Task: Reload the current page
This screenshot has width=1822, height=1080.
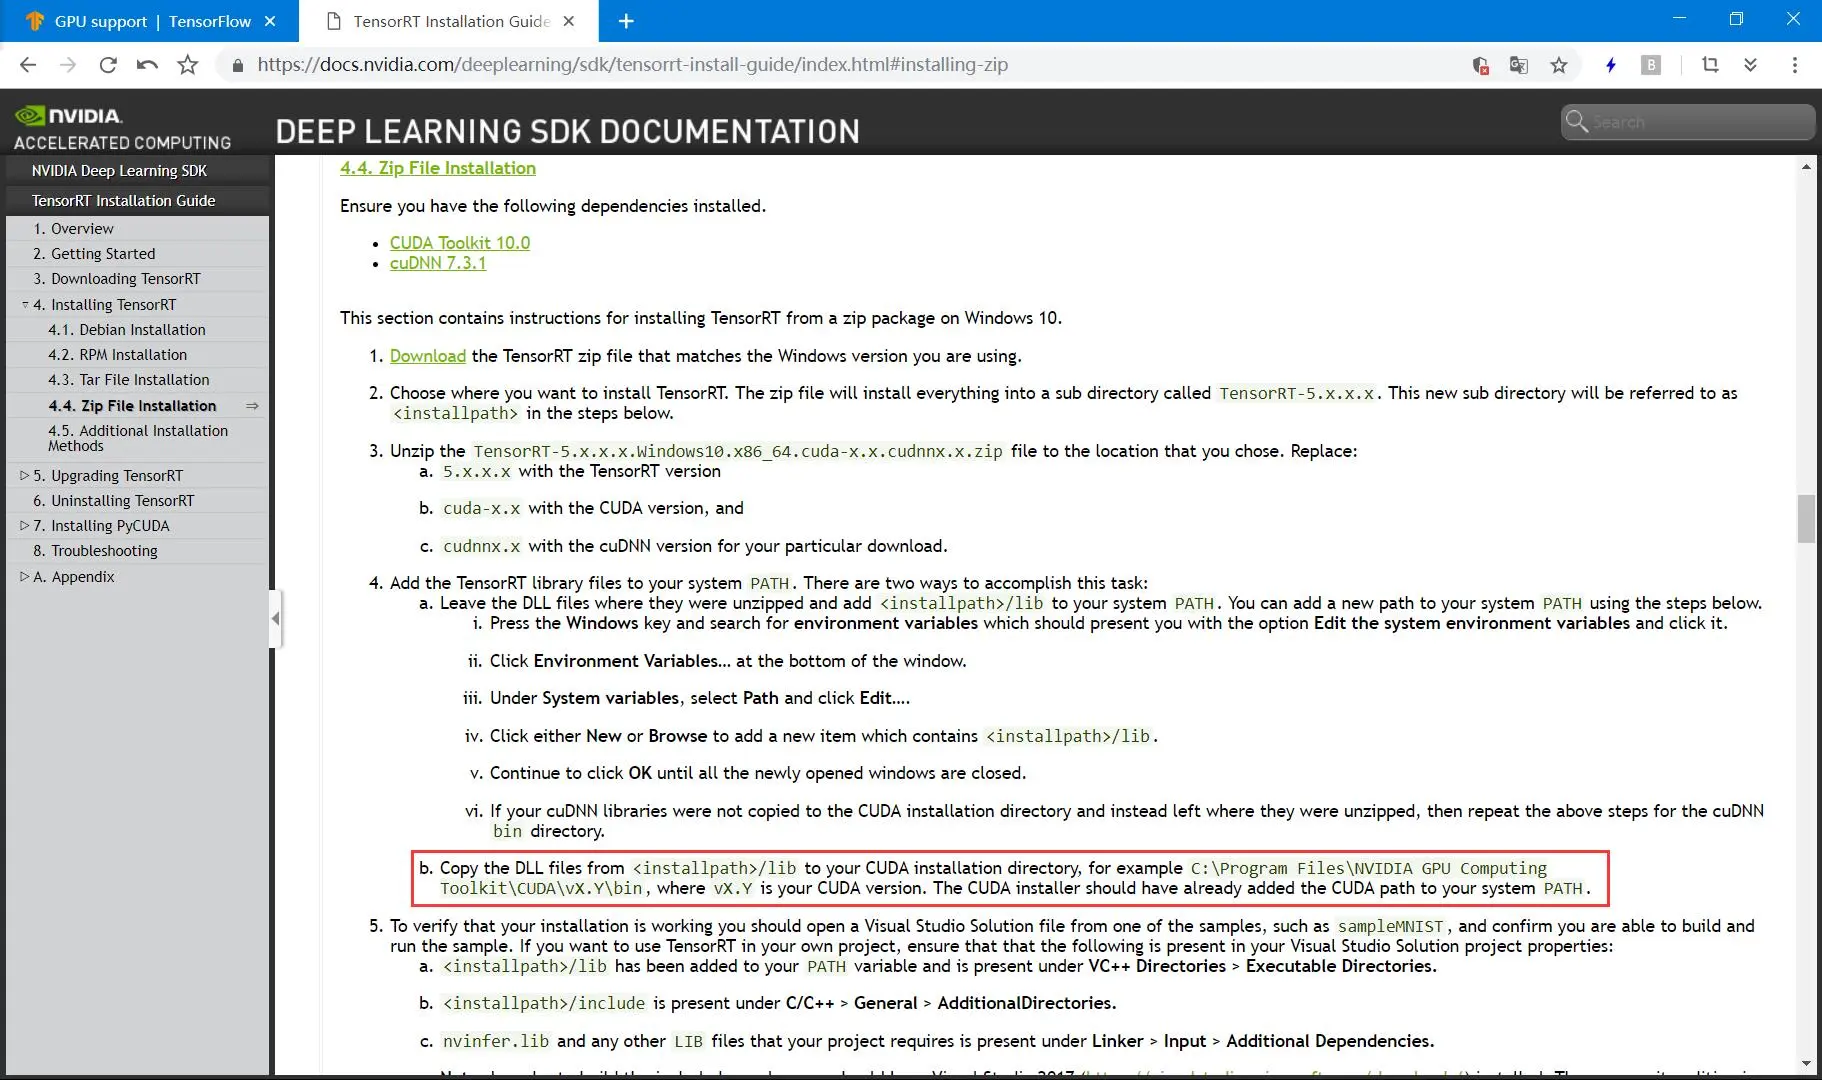Action: [x=108, y=65]
